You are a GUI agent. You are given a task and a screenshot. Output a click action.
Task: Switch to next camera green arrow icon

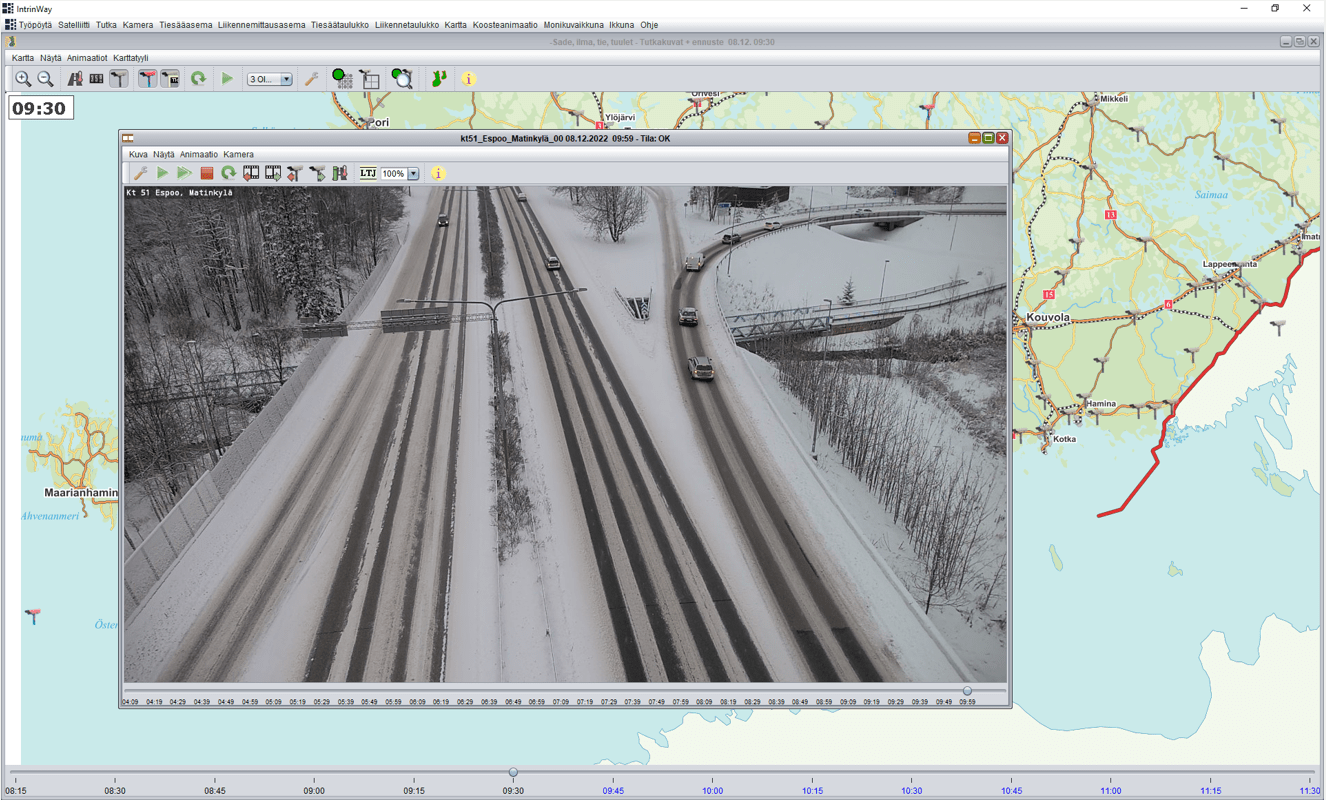click(x=317, y=174)
